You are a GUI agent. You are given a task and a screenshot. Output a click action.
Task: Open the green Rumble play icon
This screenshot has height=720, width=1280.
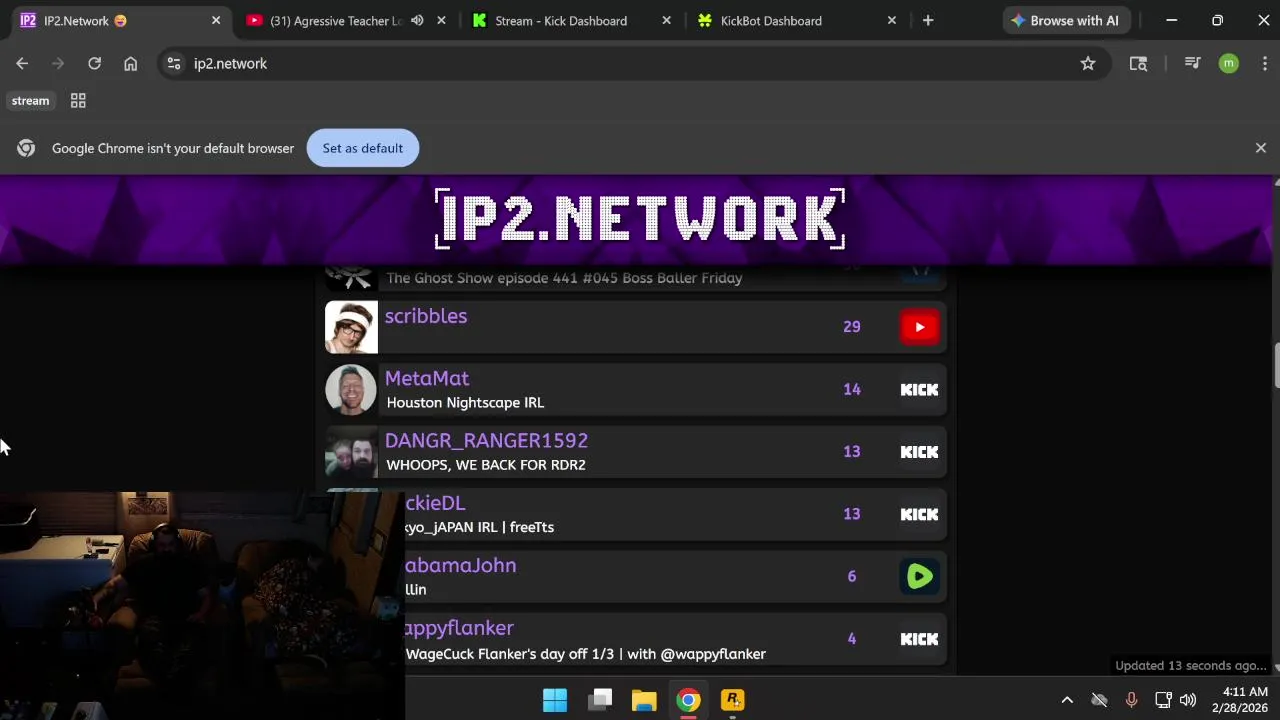(x=919, y=576)
